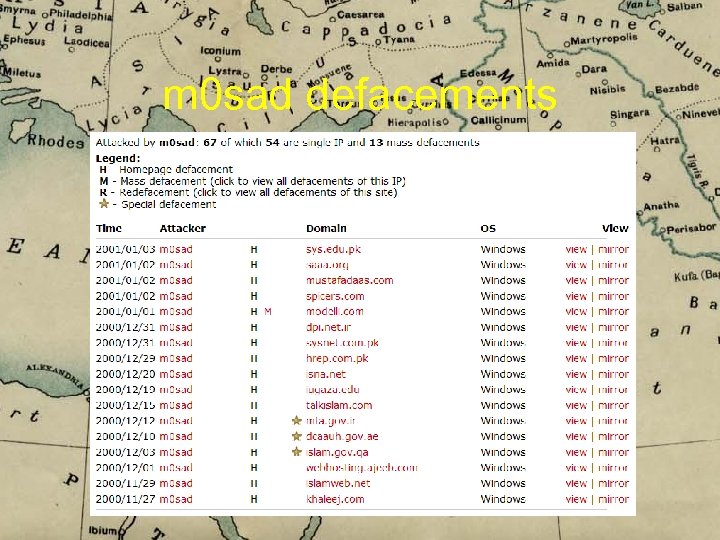Open mass defacement M link for modelli.com
The image size is (720, 540).
[268, 311]
